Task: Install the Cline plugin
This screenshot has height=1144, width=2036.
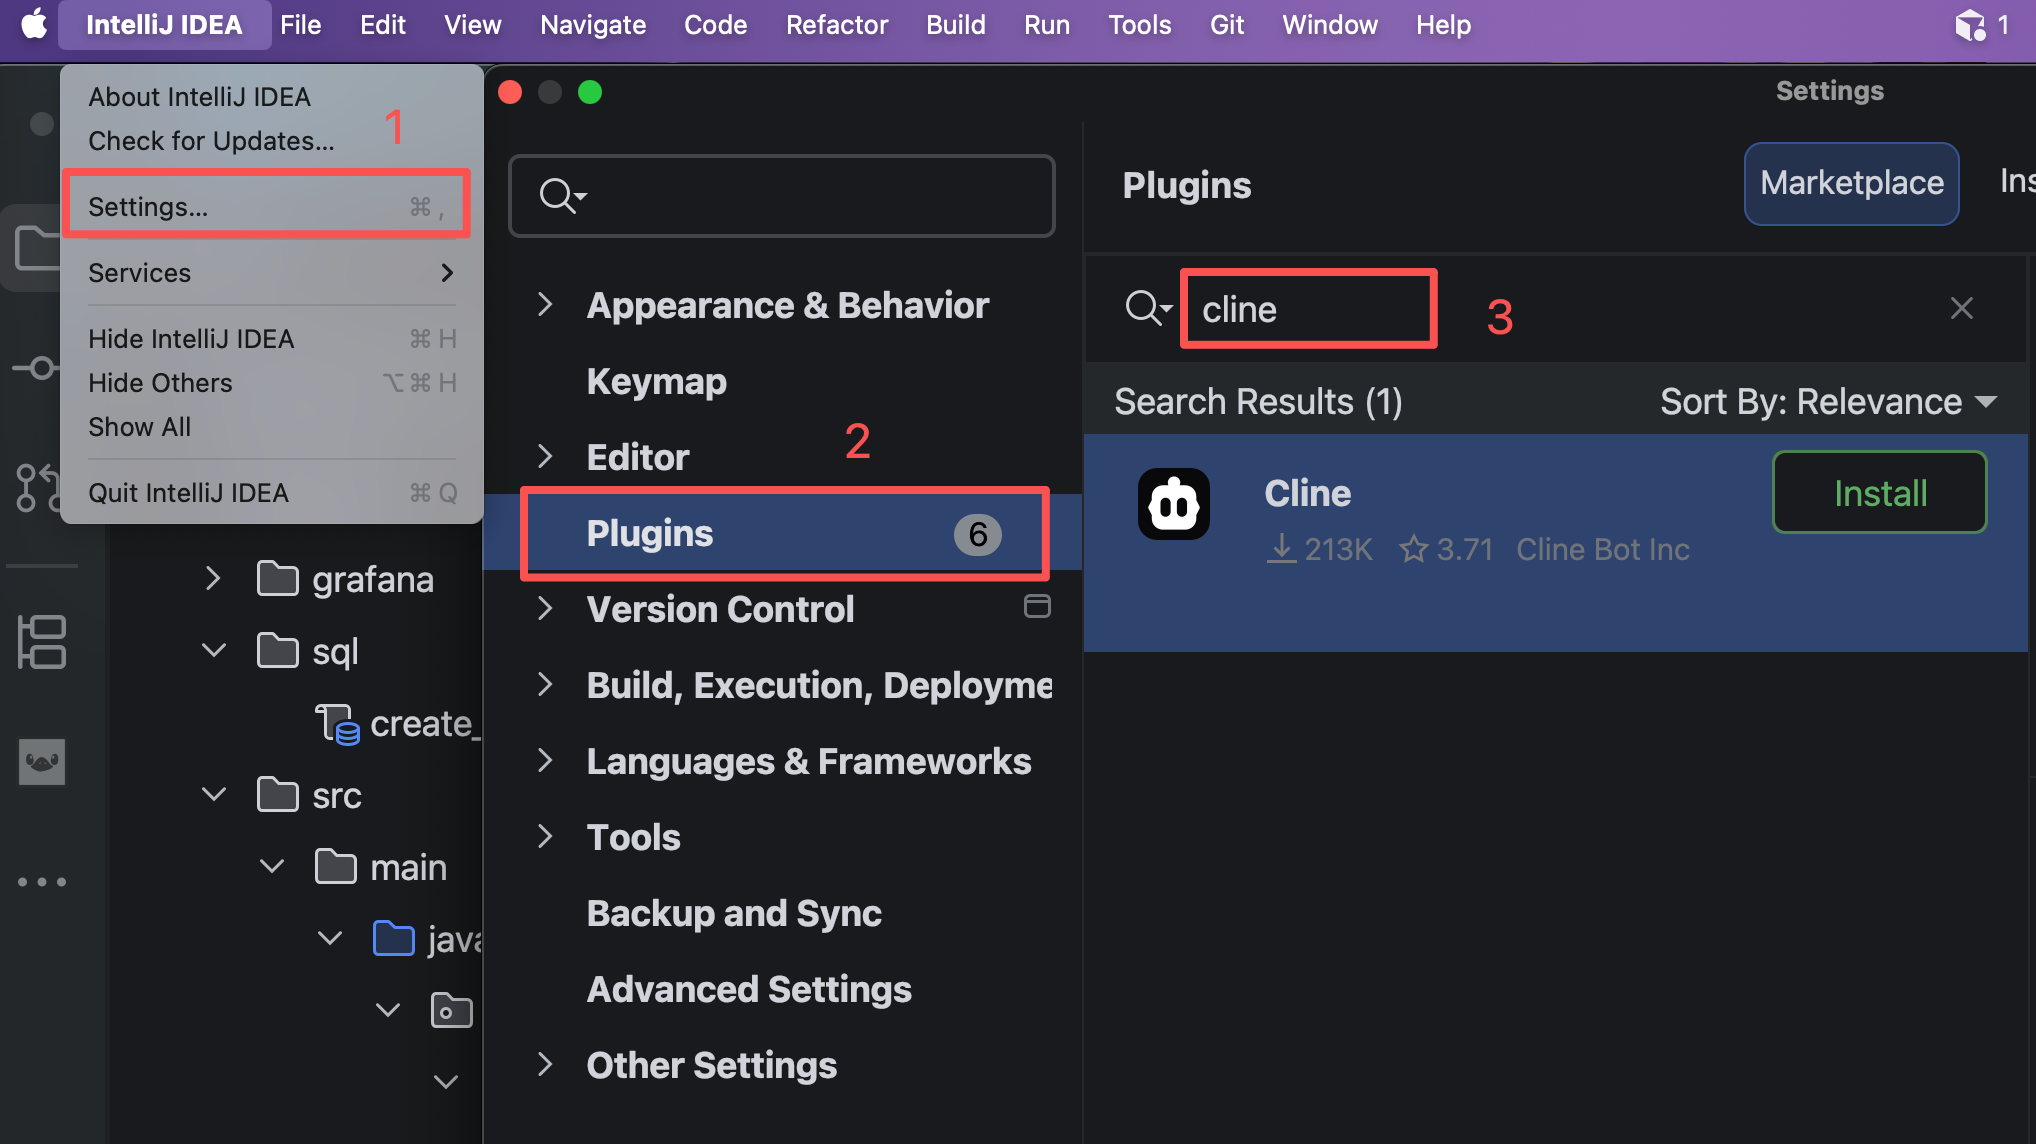Action: point(1879,492)
